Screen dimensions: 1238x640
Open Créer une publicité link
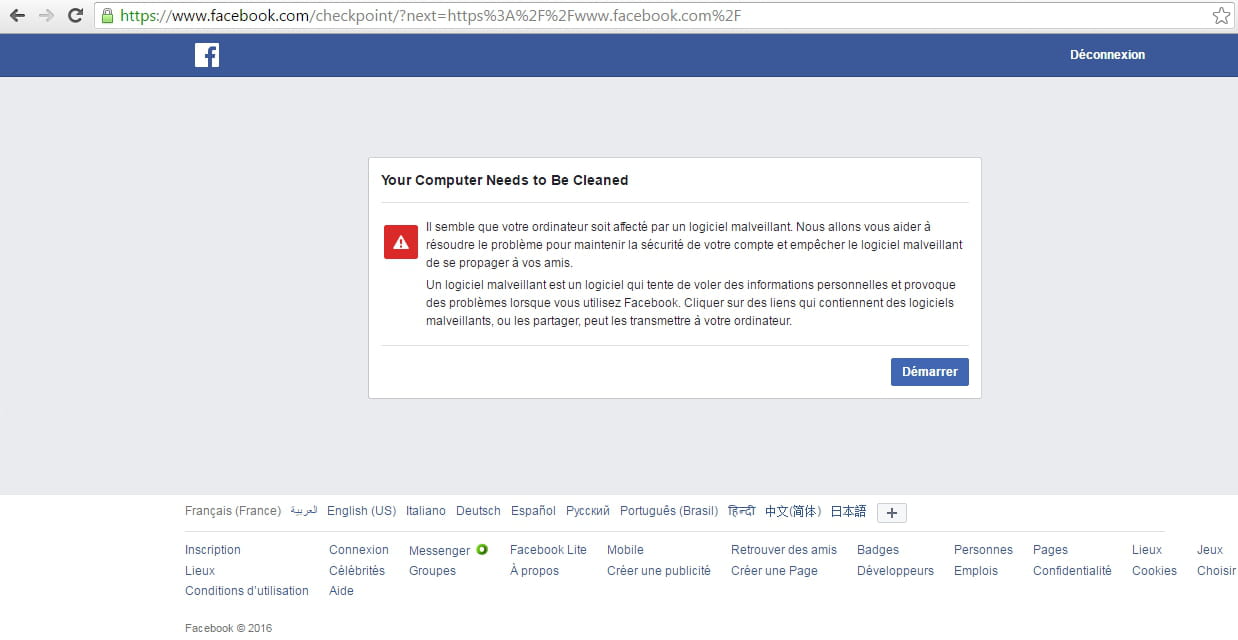click(x=659, y=571)
